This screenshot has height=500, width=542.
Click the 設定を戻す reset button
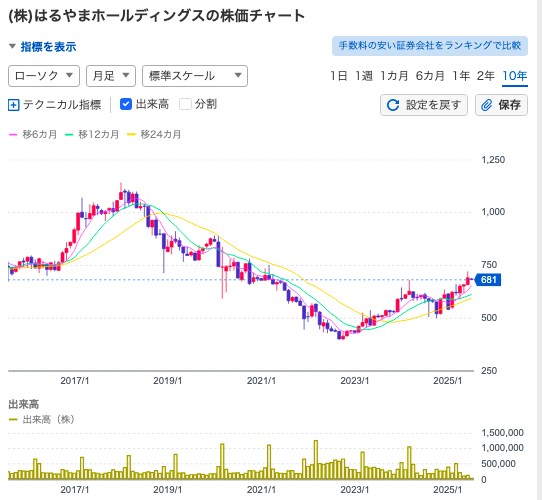click(x=424, y=105)
